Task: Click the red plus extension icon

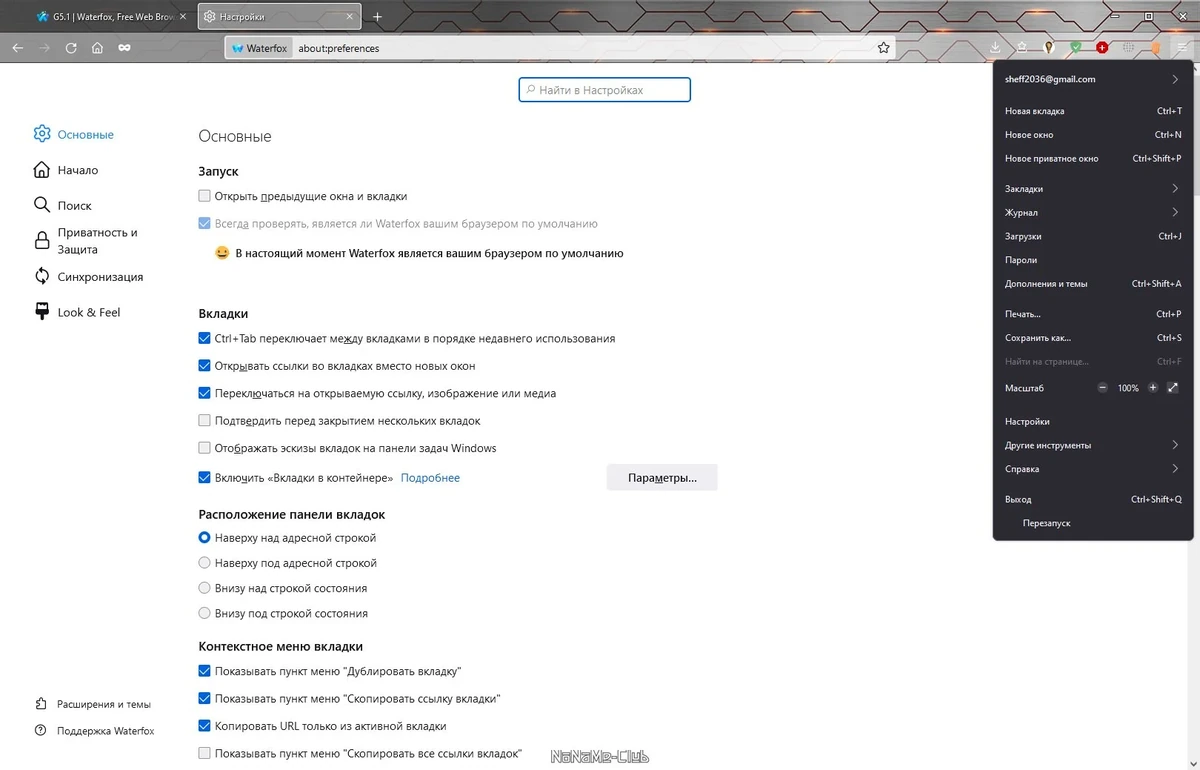Action: point(1102,47)
